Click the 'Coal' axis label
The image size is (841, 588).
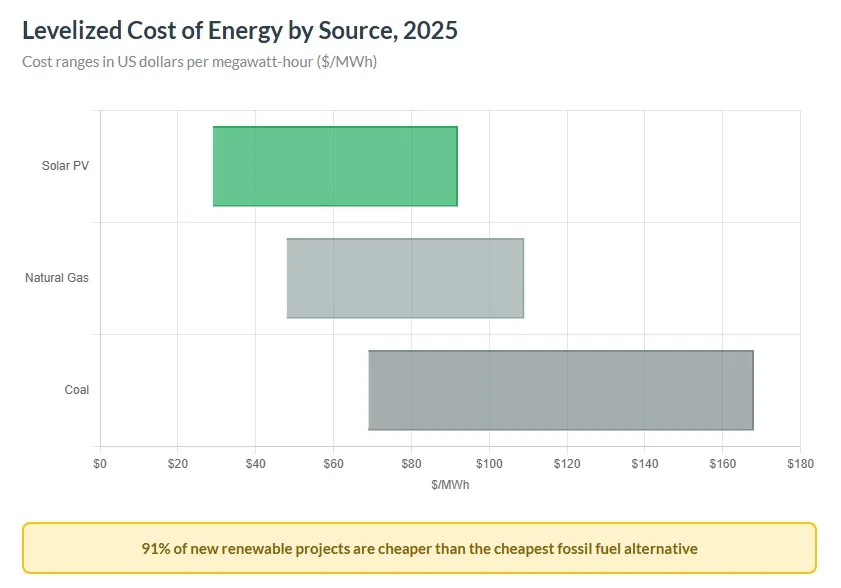[77, 390]
